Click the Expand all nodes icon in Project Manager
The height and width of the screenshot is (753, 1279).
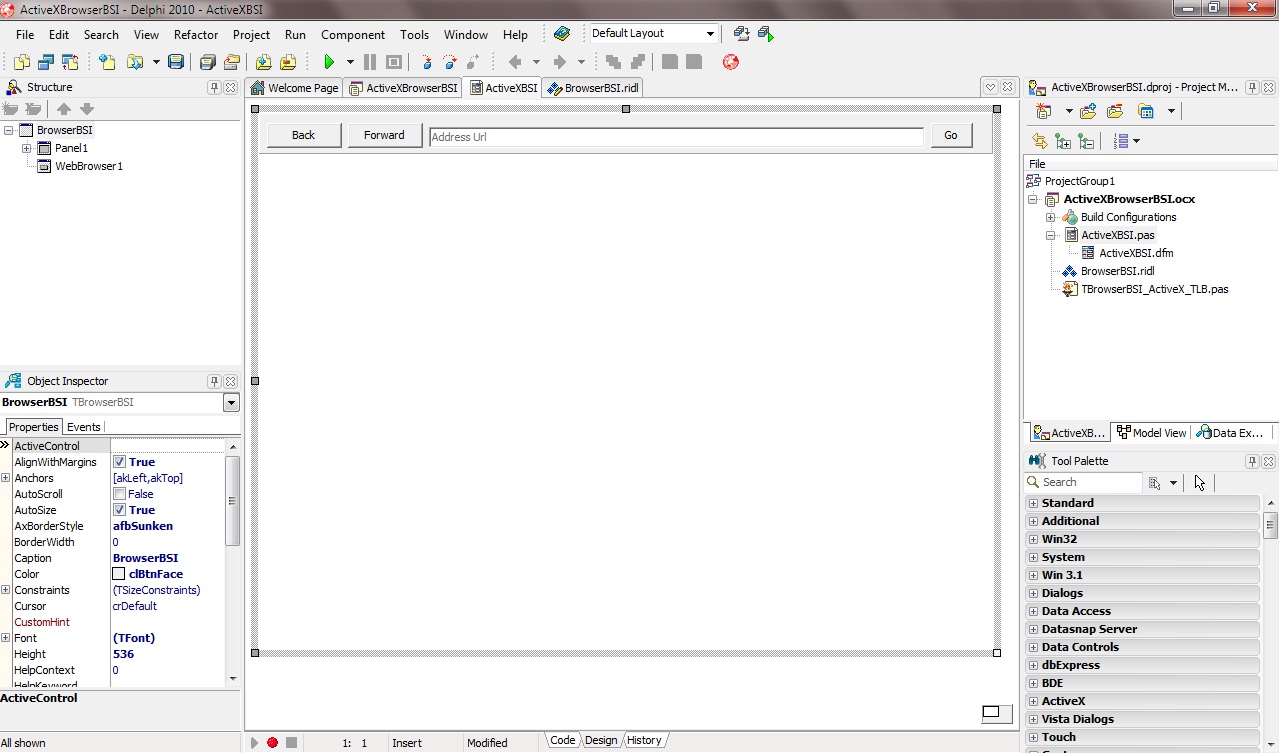point(1063,142)
